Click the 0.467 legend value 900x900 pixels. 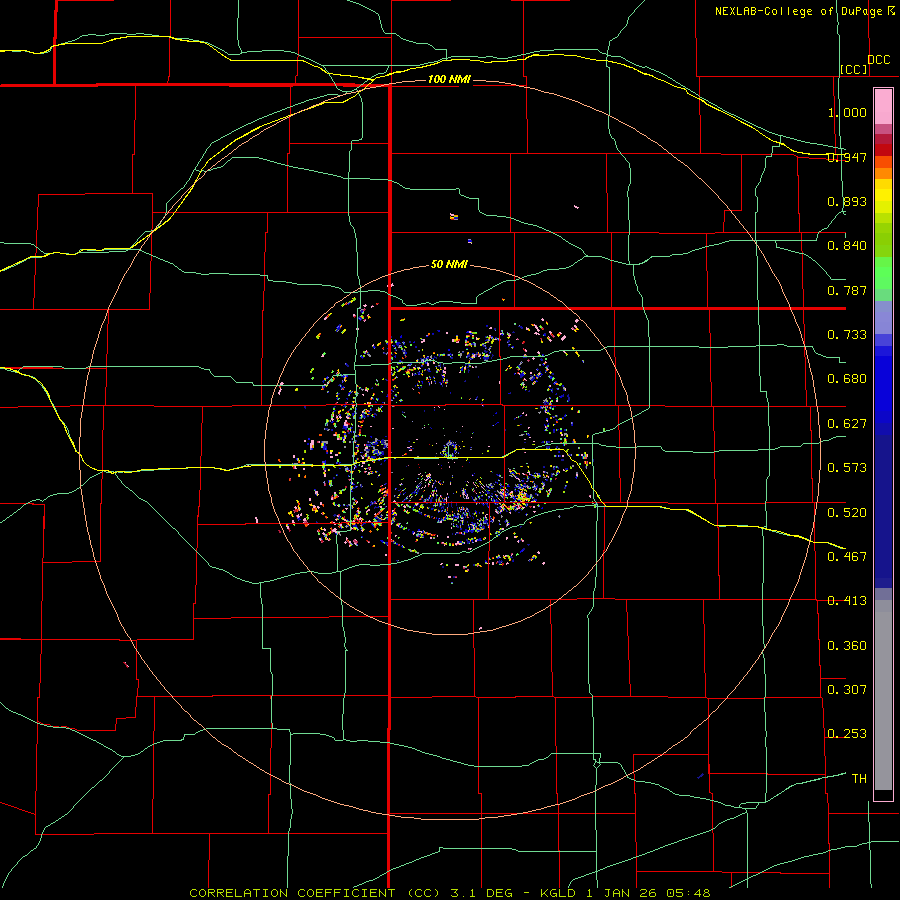tap(847, 557)
